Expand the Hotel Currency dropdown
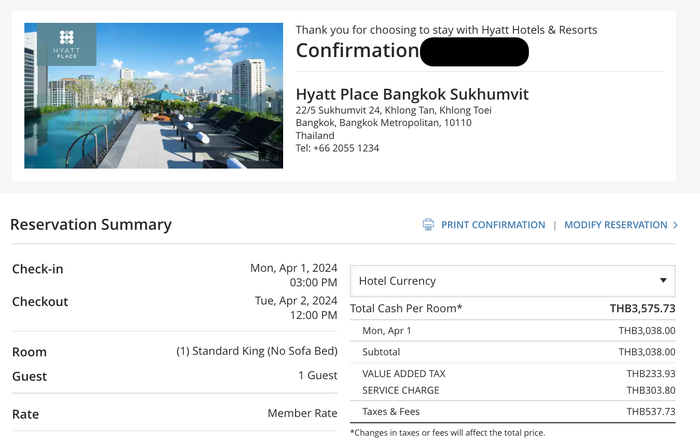The width and height of the screenshot is (700, 444). tap(512, 281)
